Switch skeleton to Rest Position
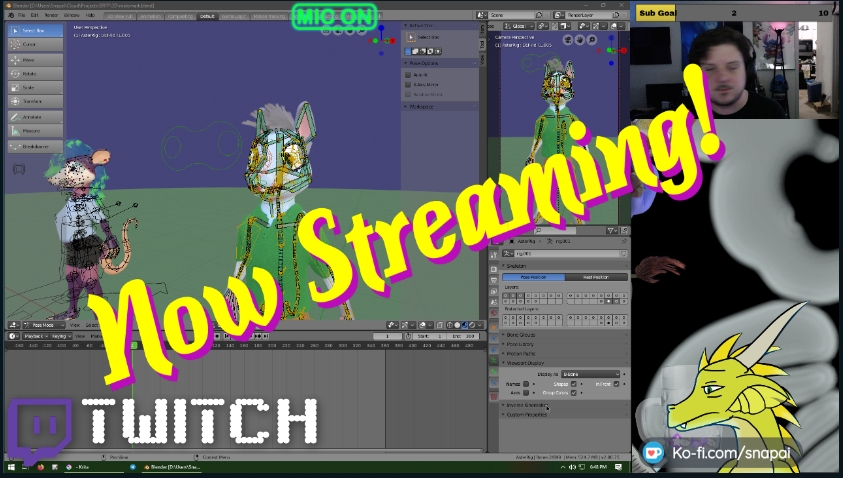The image size is (843, 478). point(596,277)
